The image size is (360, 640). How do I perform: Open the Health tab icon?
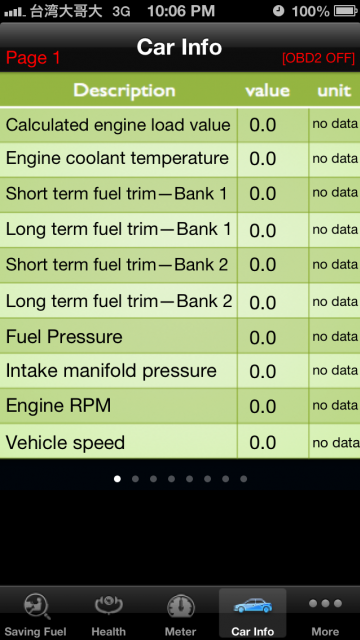tap(108, 606)
